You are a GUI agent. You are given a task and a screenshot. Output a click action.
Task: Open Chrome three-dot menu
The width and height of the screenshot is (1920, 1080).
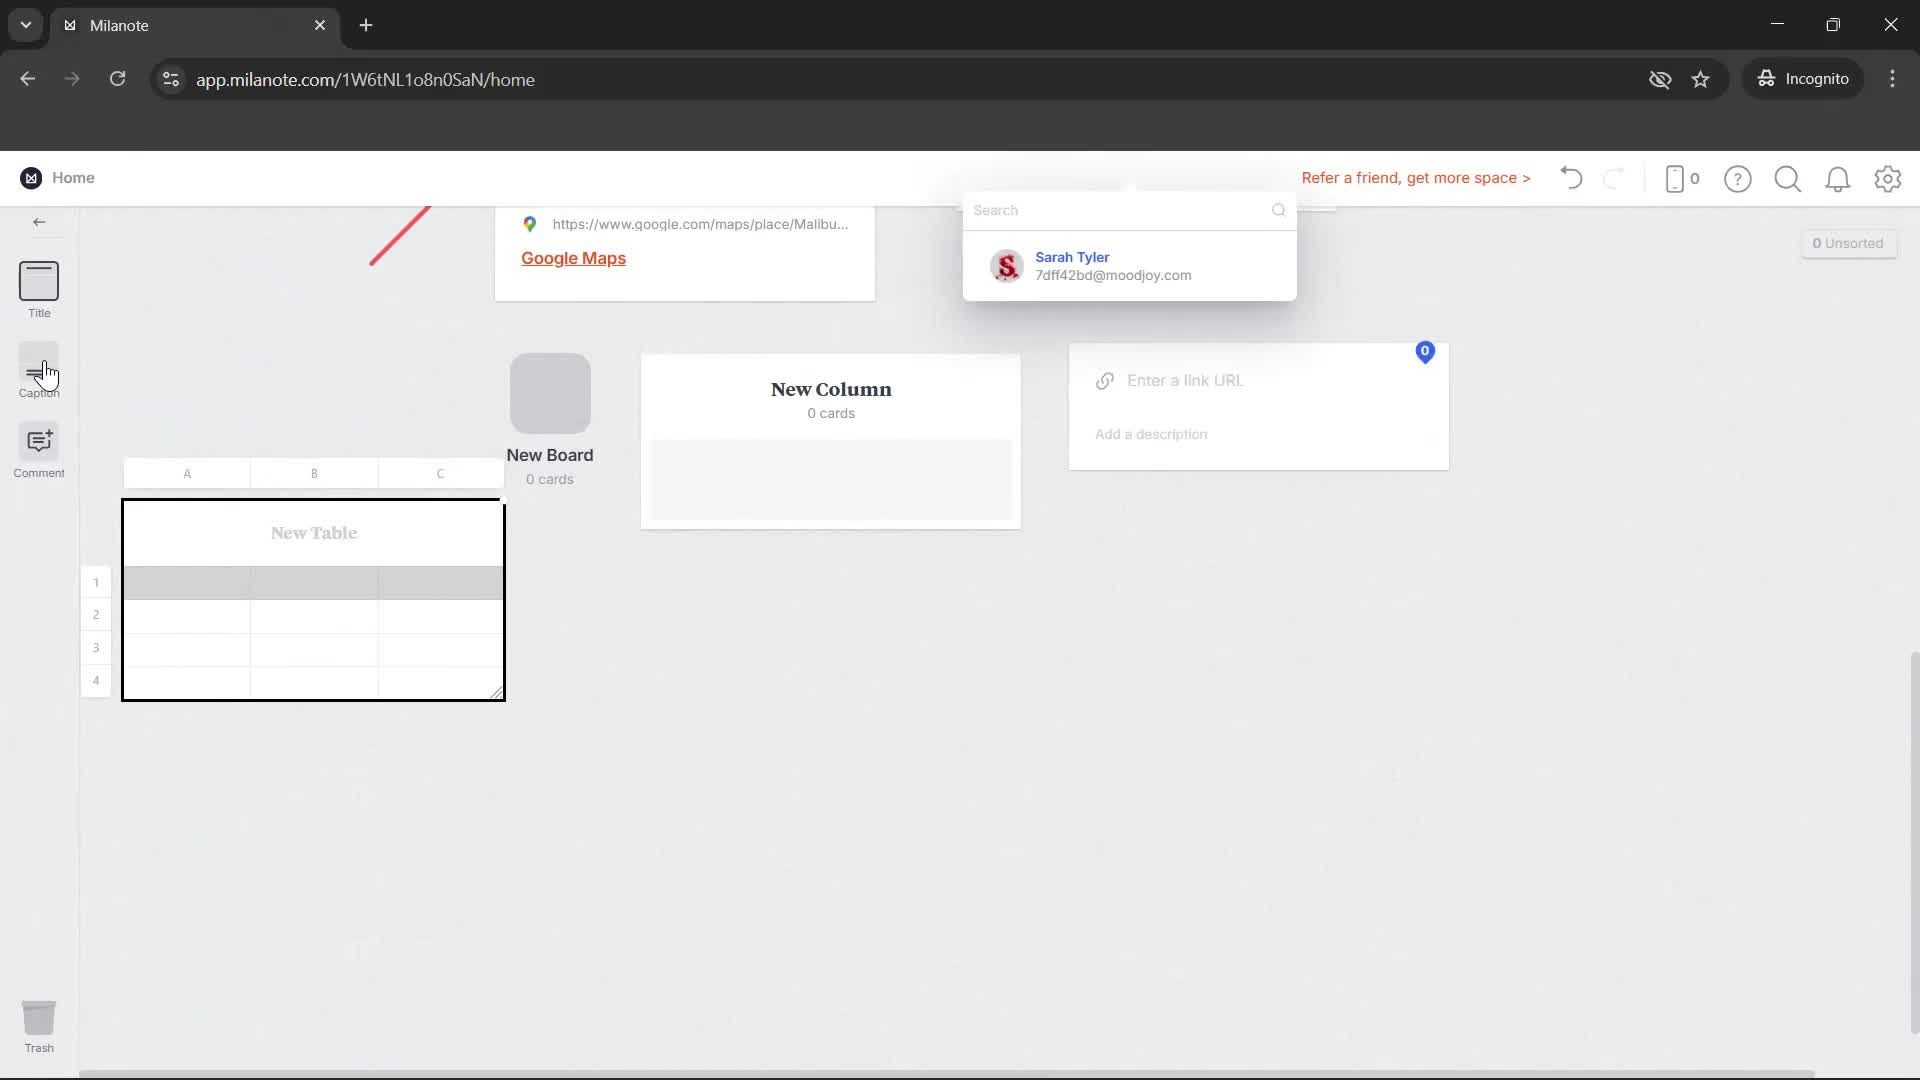[1892, 79]
